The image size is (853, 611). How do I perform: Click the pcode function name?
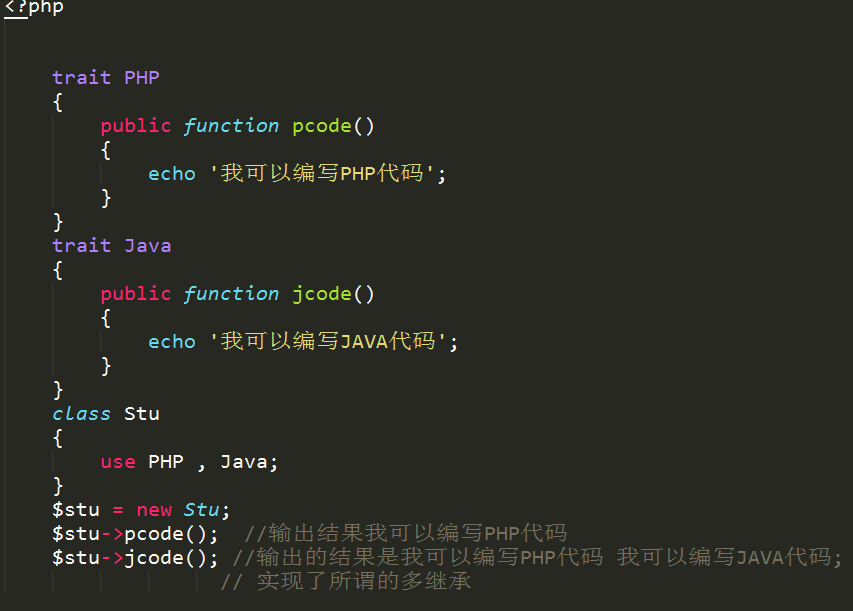322,126
